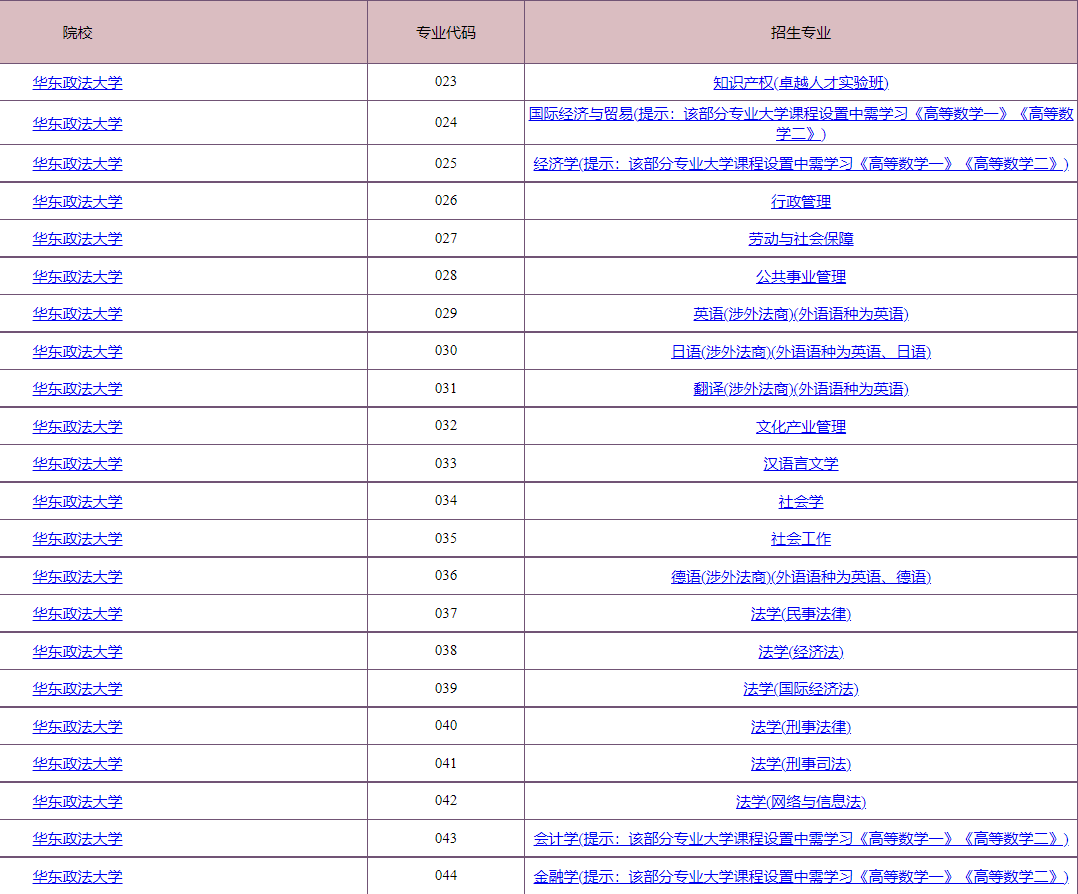Click the 汉语言文学 link

[x=800, y=464]
